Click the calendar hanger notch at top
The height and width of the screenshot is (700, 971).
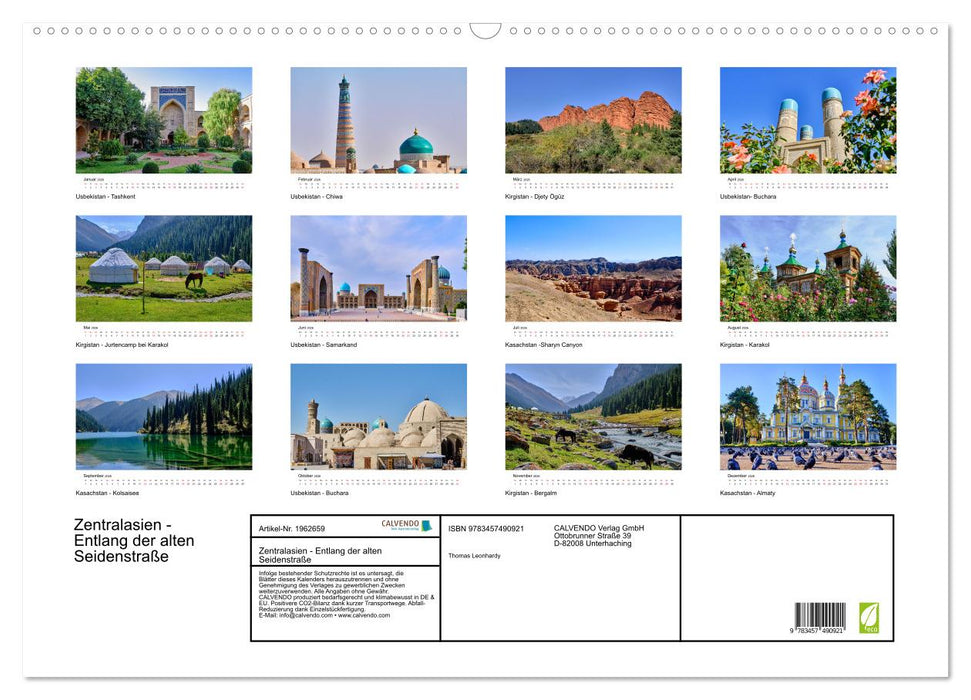[485, 31]
